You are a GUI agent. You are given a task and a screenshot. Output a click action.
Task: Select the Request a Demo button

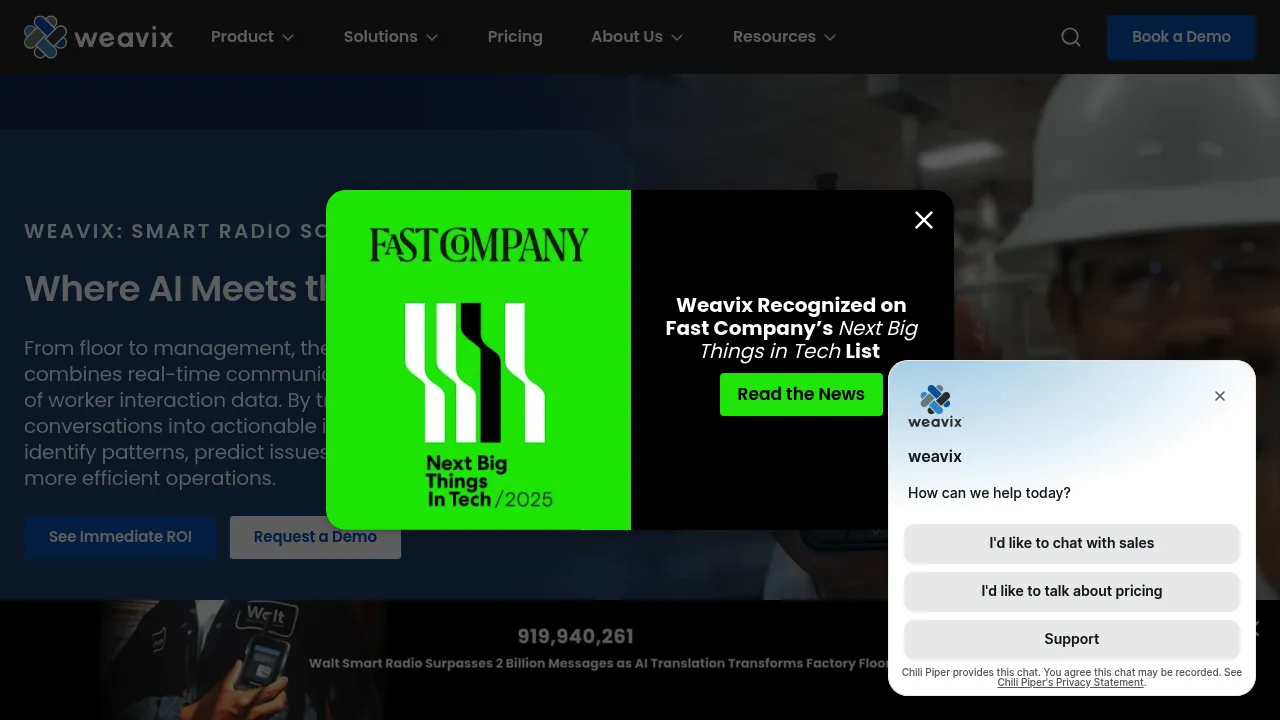(x=315, y=537)
